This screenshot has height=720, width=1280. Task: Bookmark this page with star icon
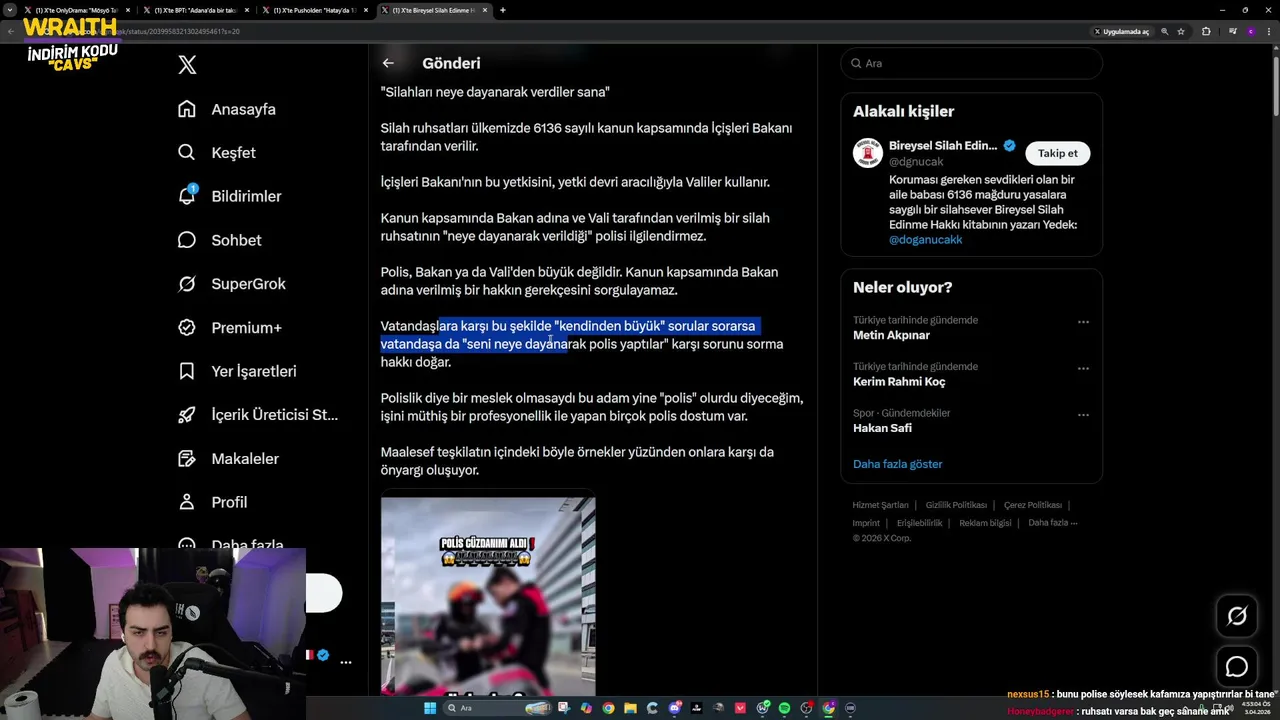(x=1181, y=32)
